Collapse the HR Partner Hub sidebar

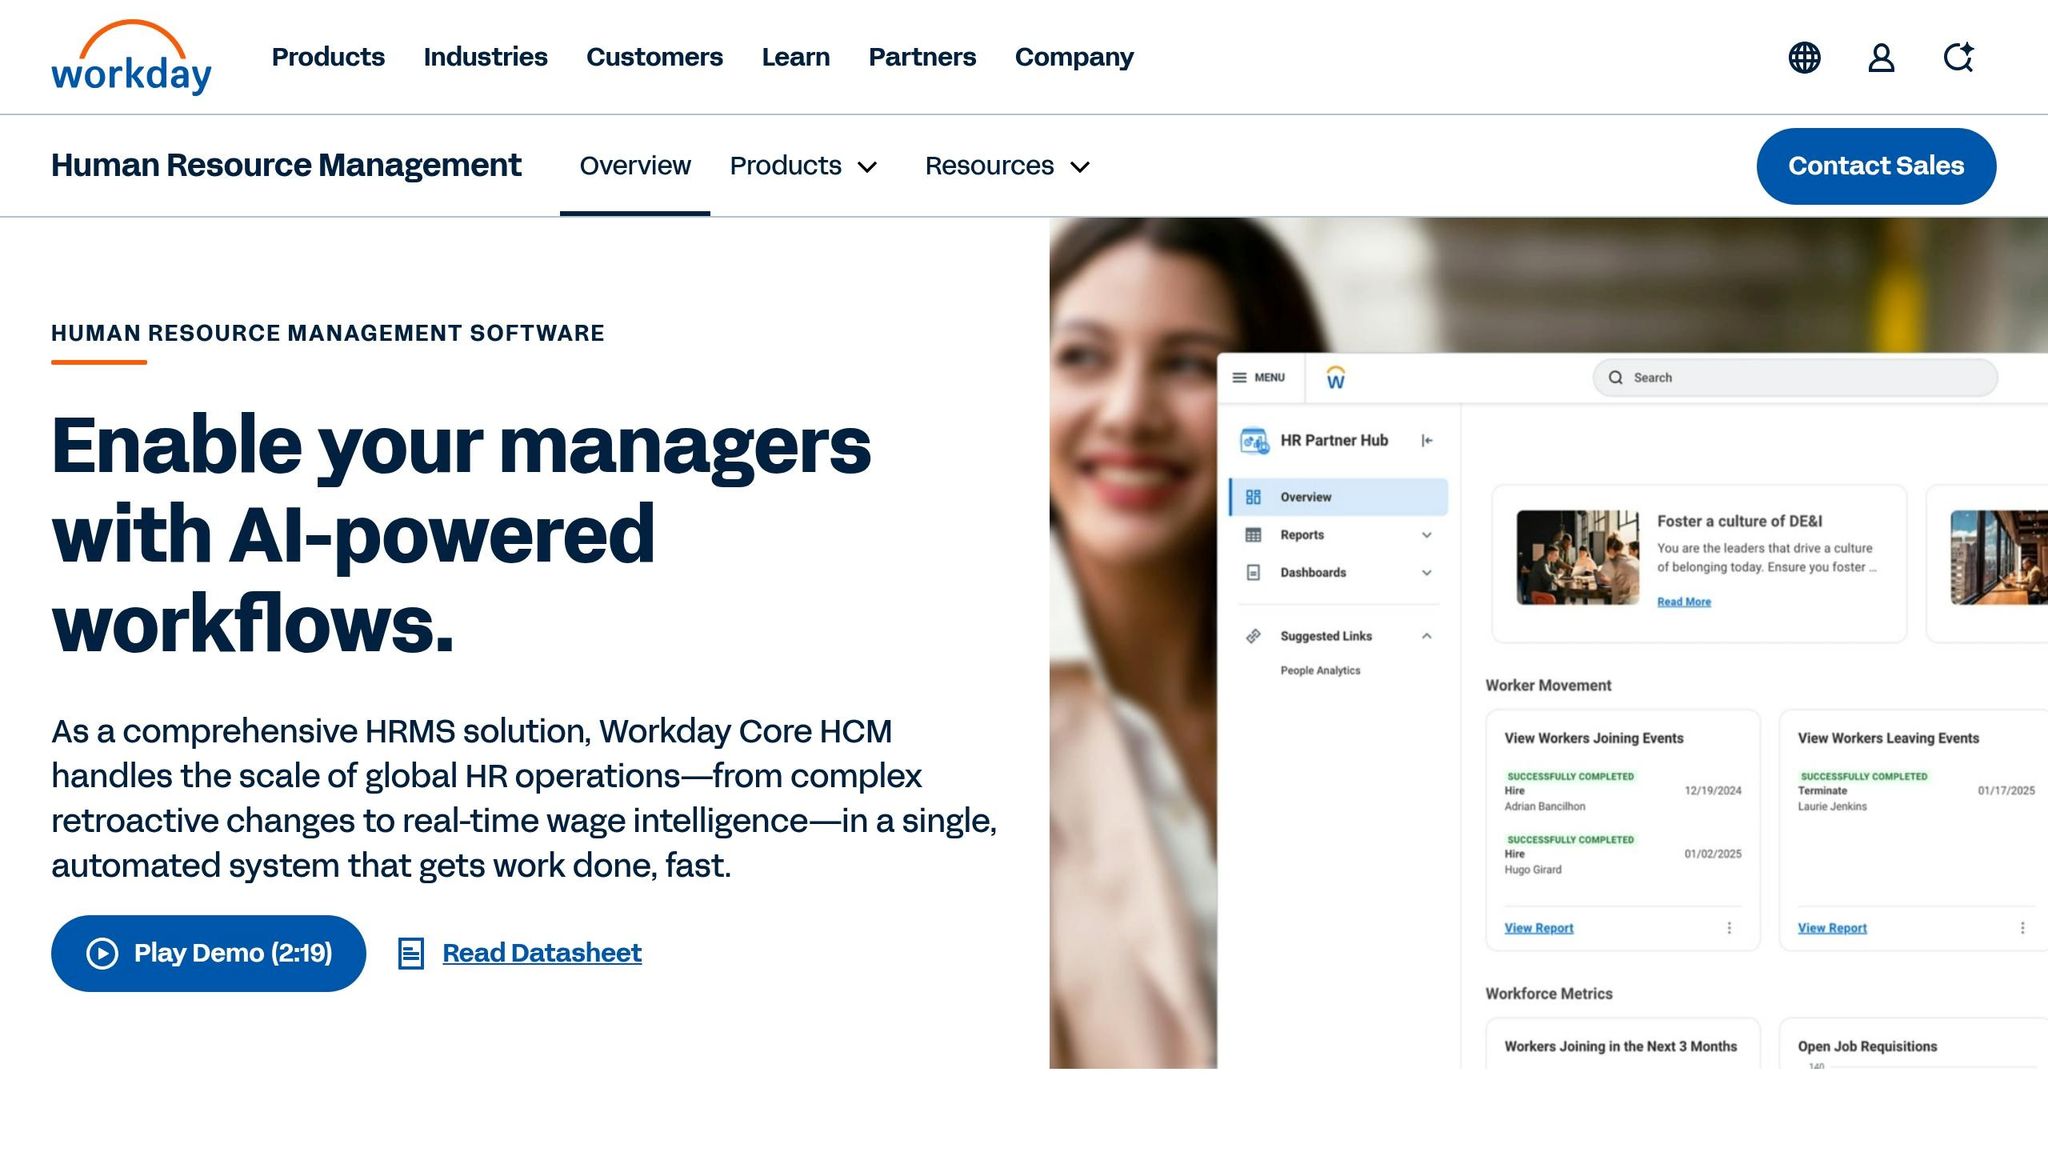click(1427, 440)
